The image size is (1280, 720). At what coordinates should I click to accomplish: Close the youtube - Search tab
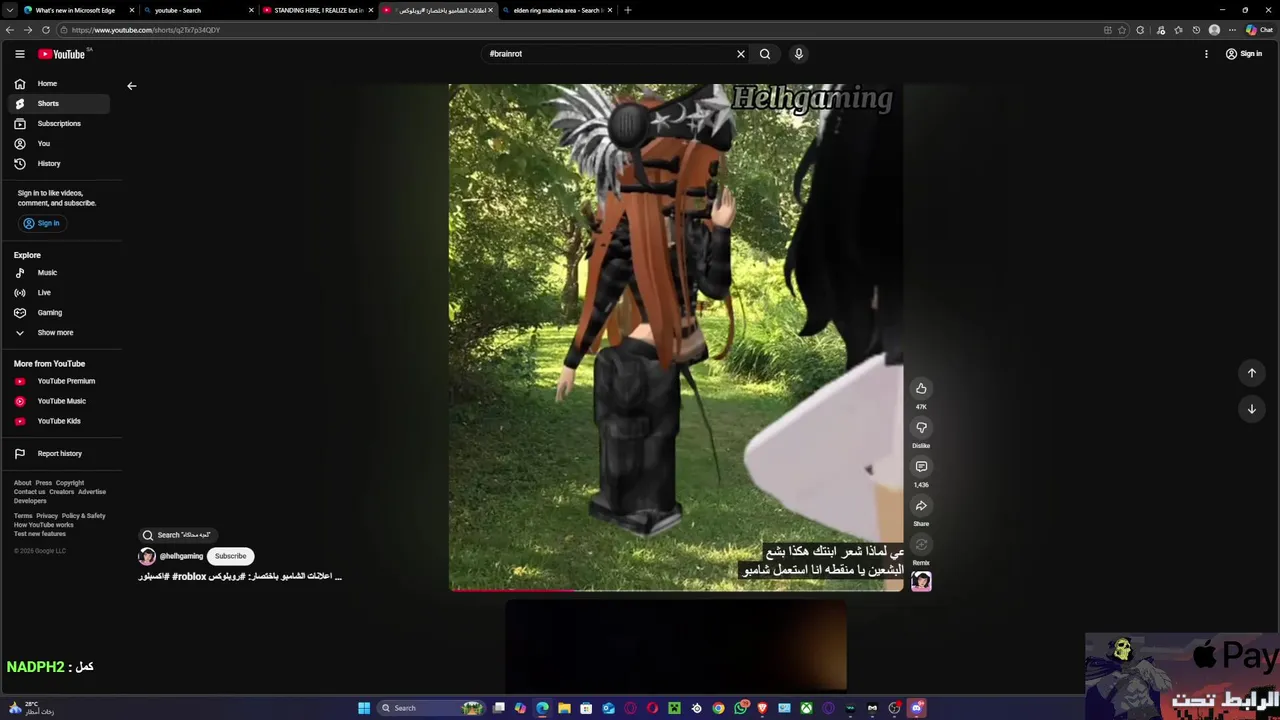point(251,10)
